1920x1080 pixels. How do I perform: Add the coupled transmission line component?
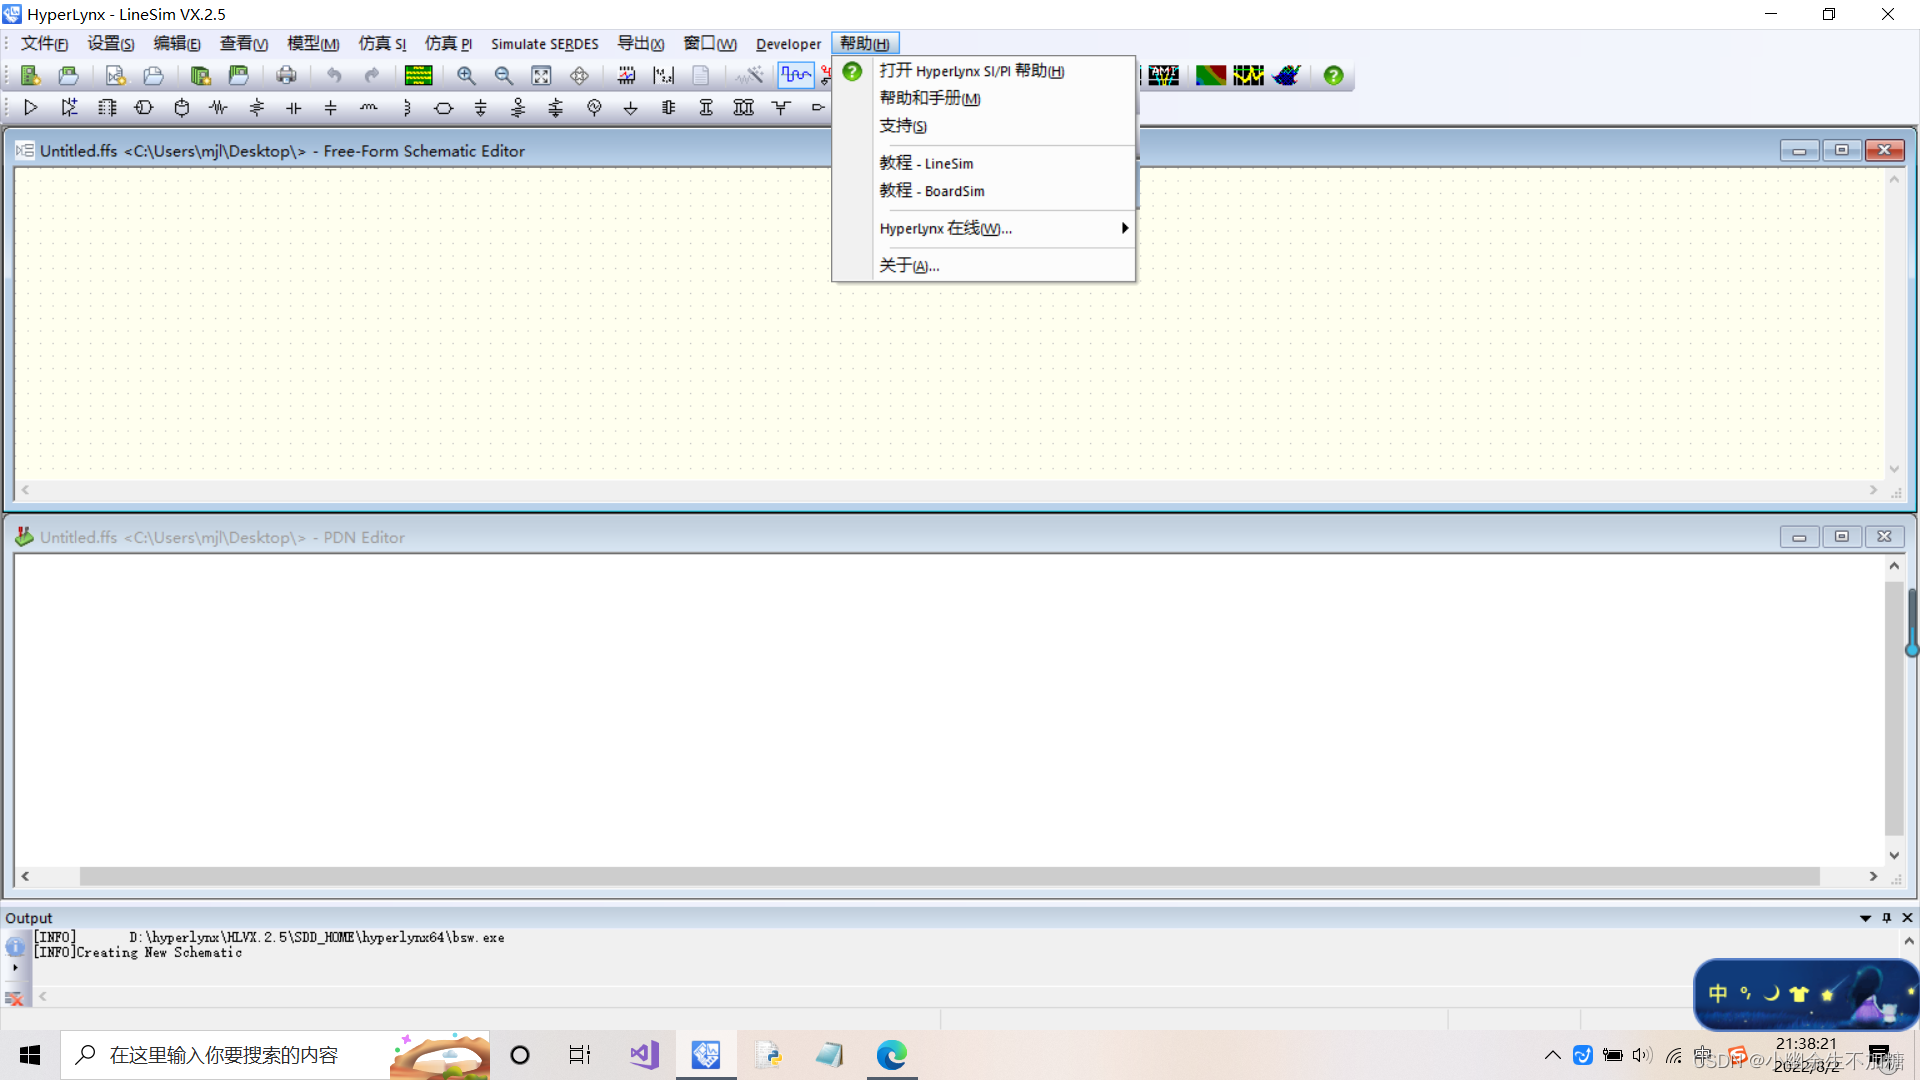[x=744, y=108]
